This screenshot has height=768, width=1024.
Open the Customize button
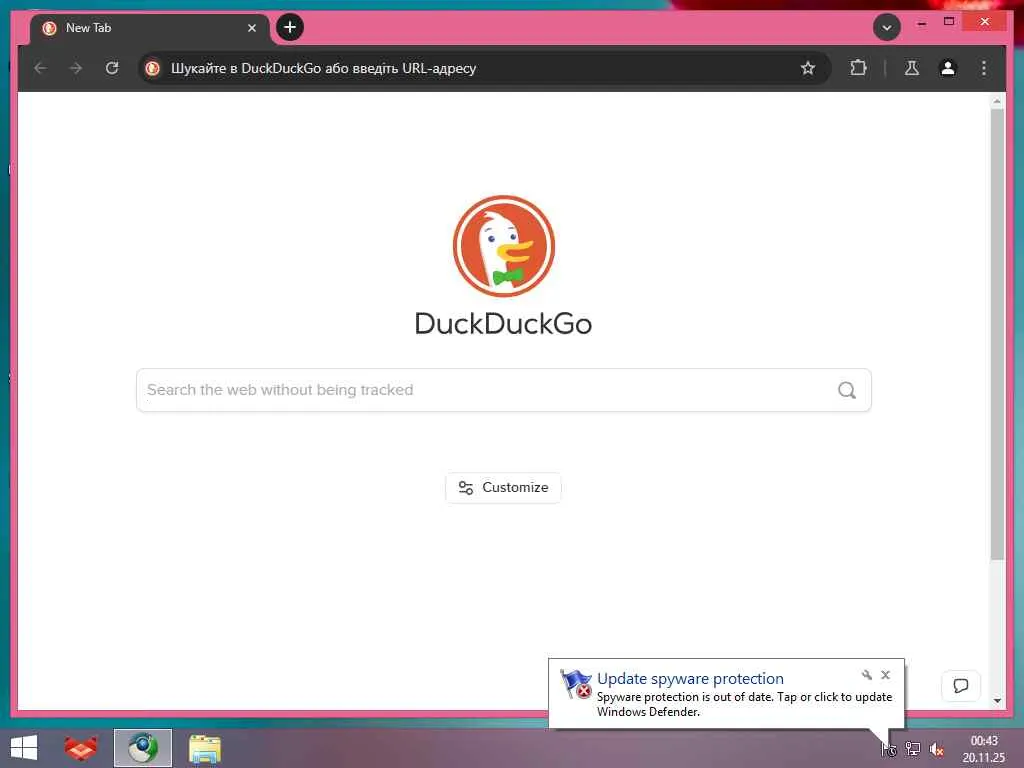504,488
